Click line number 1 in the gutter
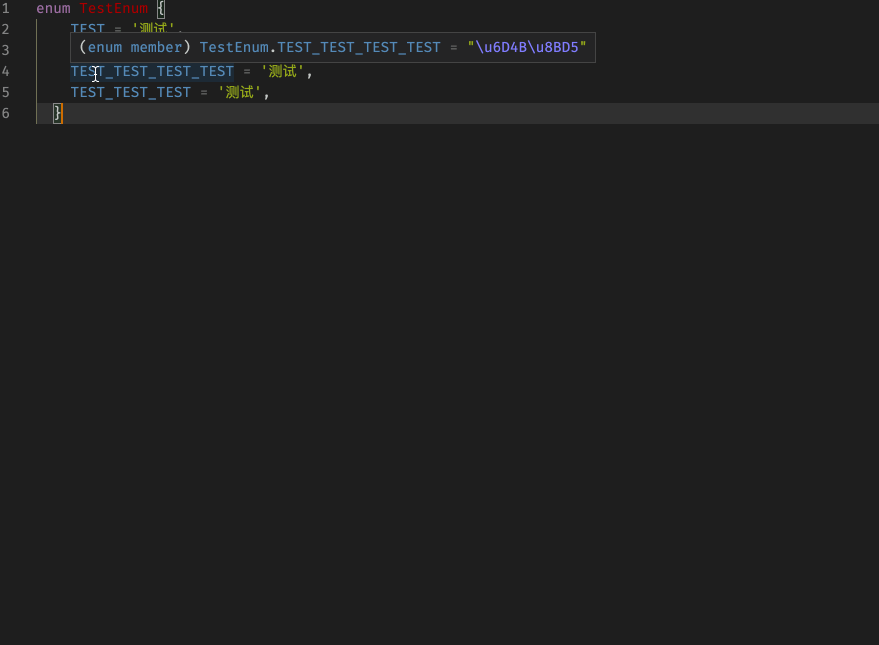 [x=6, y=8]
